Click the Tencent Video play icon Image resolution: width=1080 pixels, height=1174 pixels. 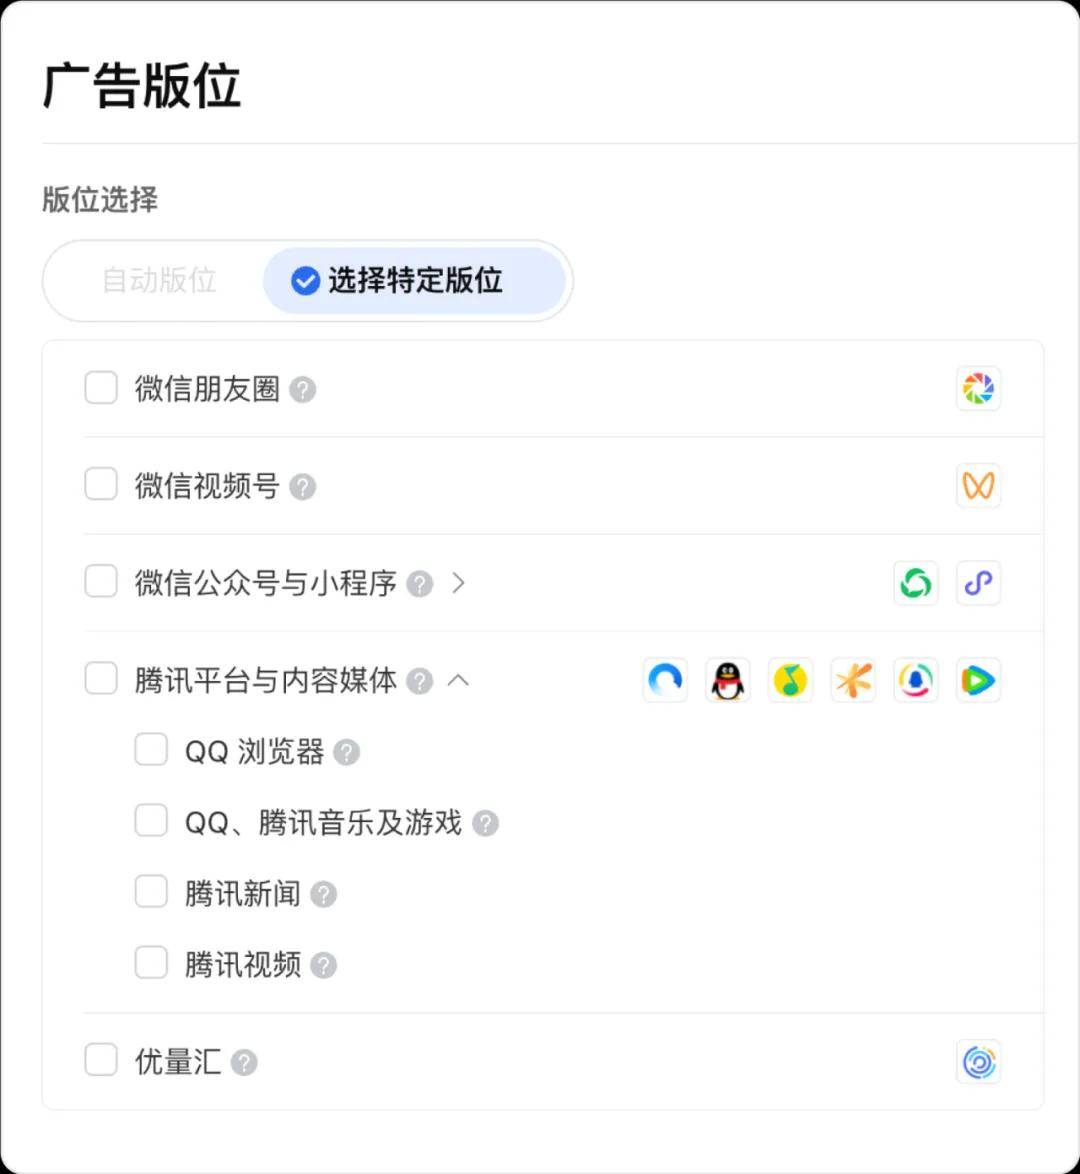click(x=978, y=680)
